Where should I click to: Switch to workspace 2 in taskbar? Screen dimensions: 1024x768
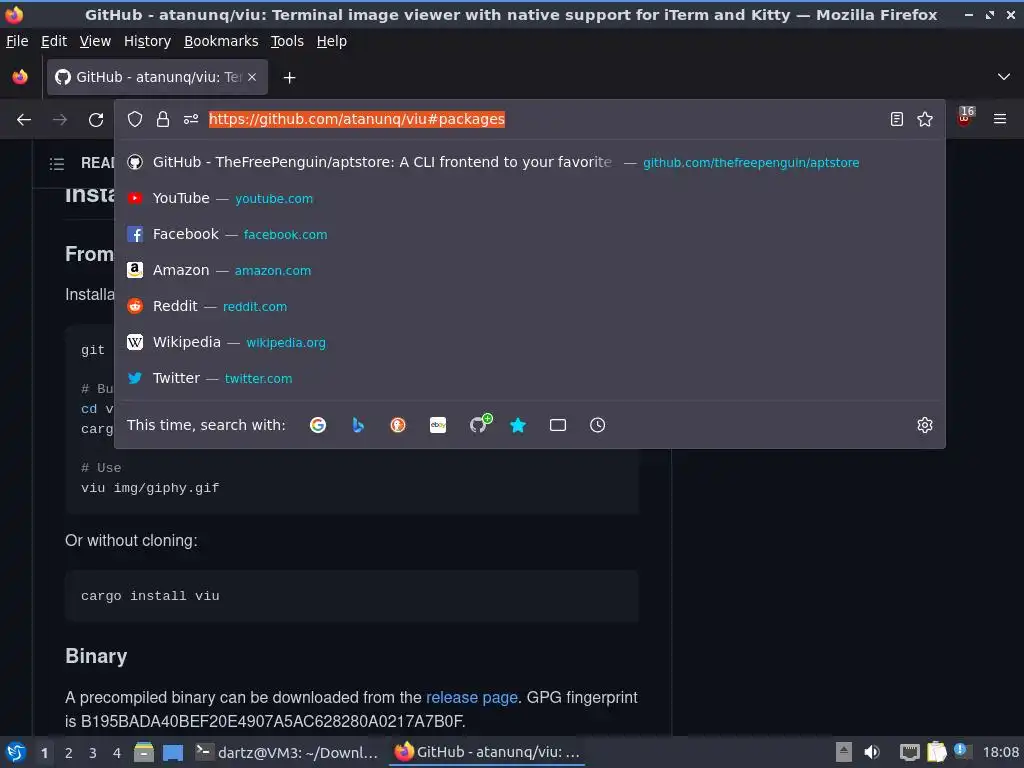point(69,753)
